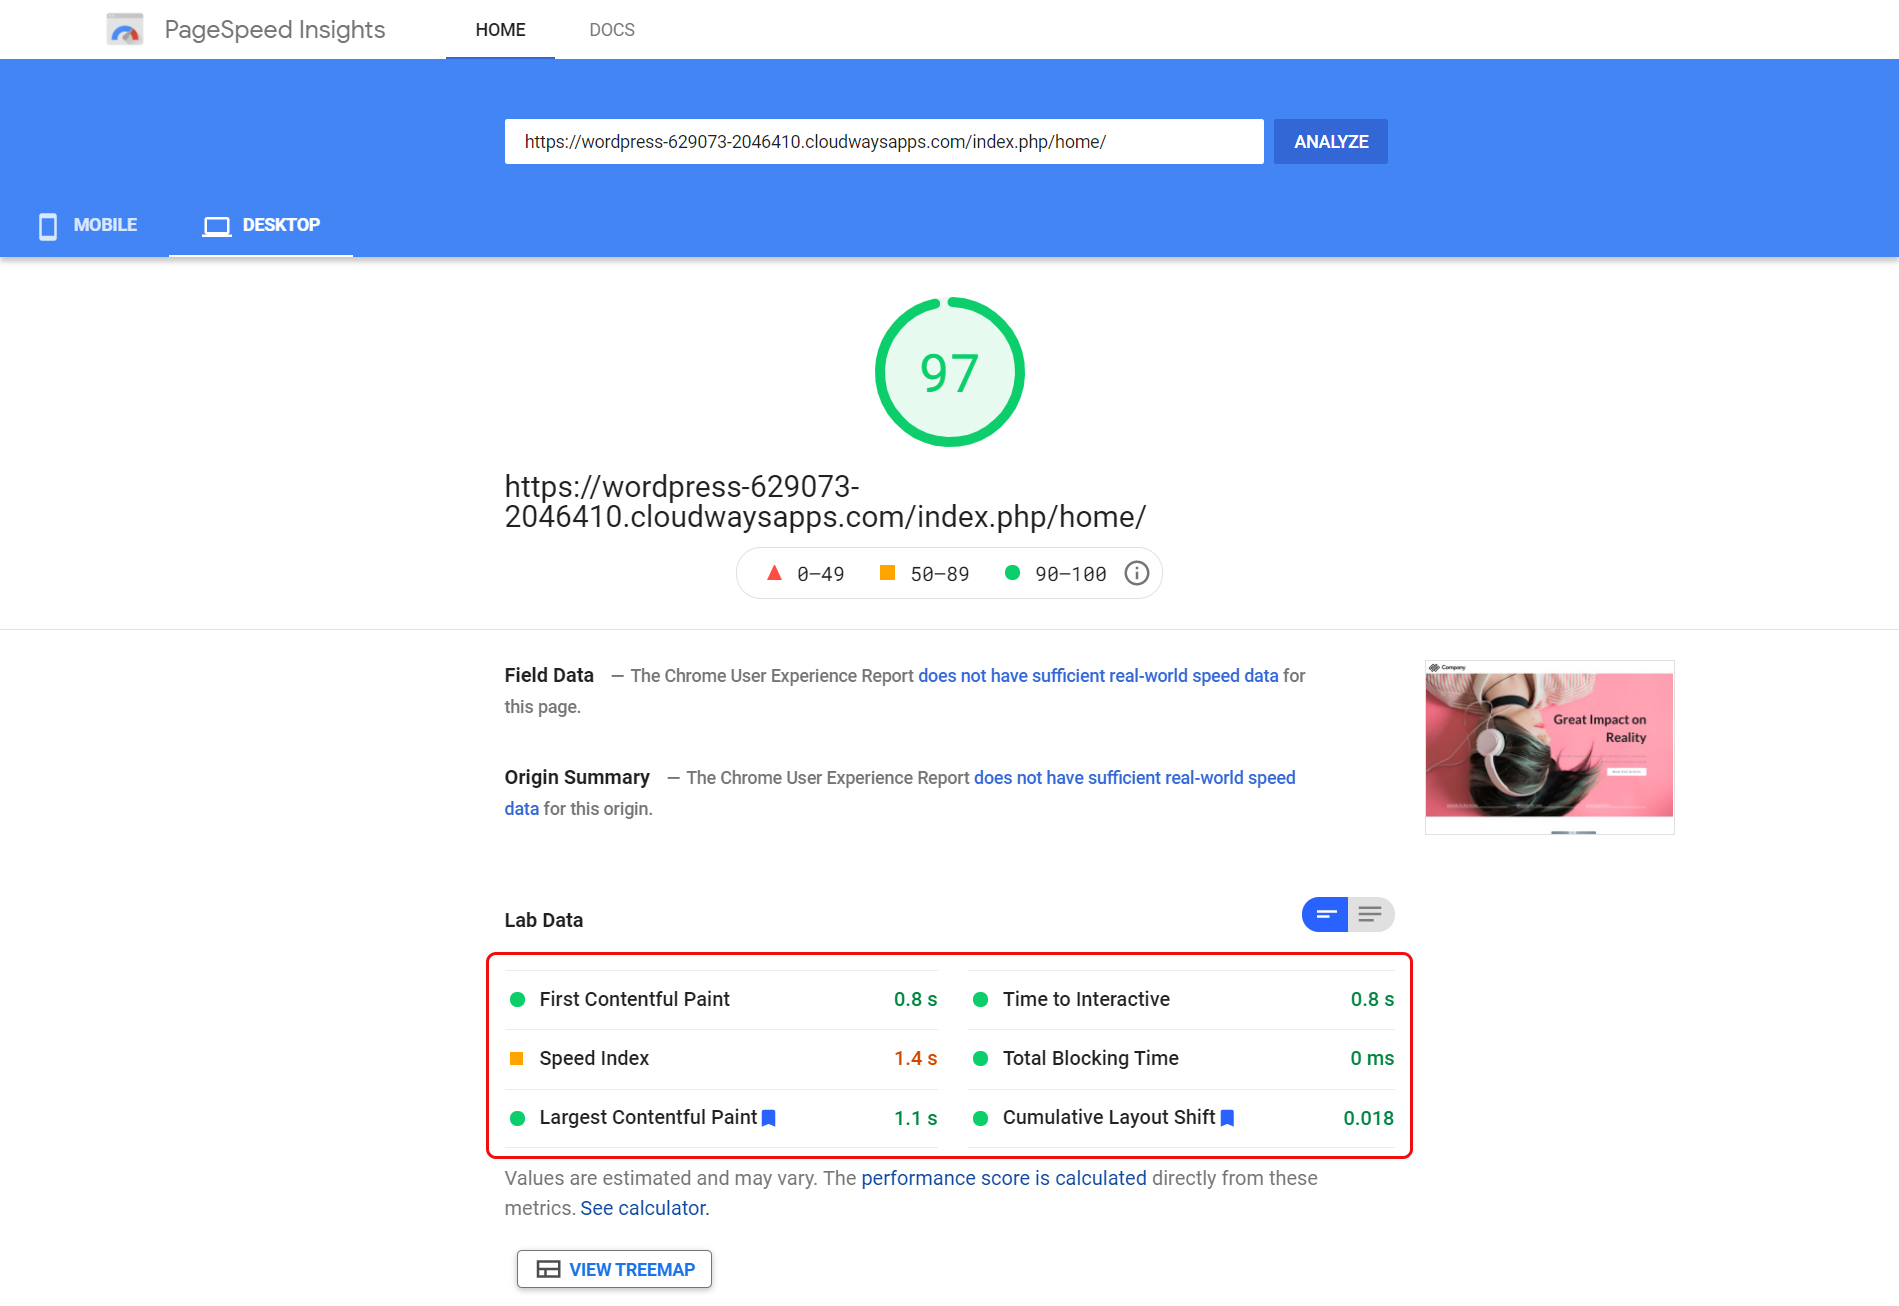Image resolution: width=1899 pixels, height=1306 pixels.
Task: Click the bookmark icon beside Largest Contentful Paint
Action: (x=769, y=1117)
